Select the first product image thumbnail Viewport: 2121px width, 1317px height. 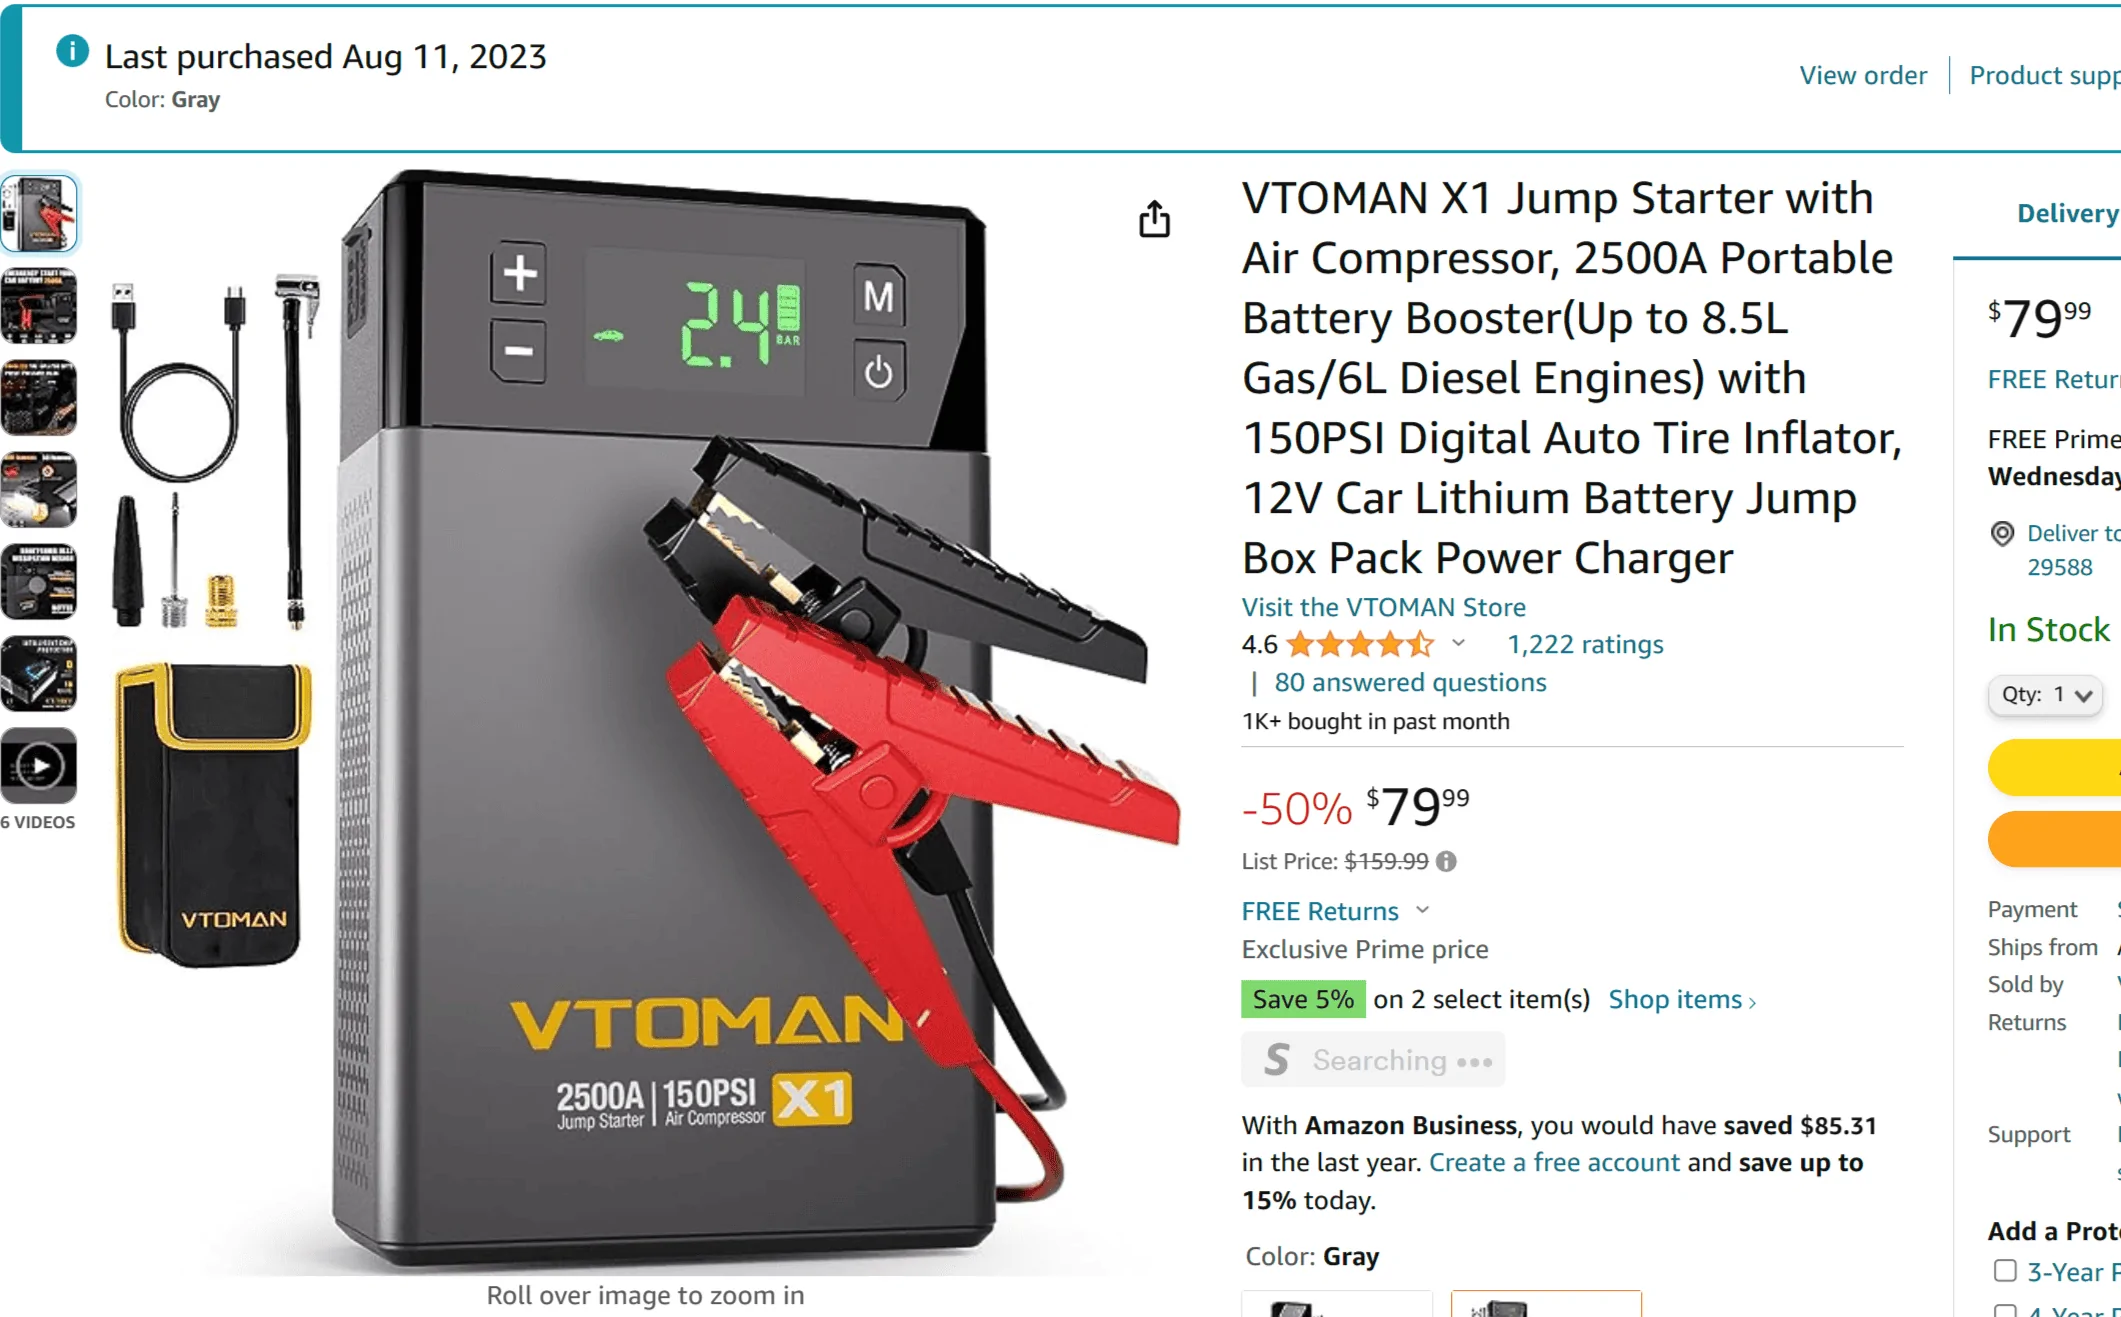coord(39,213)
